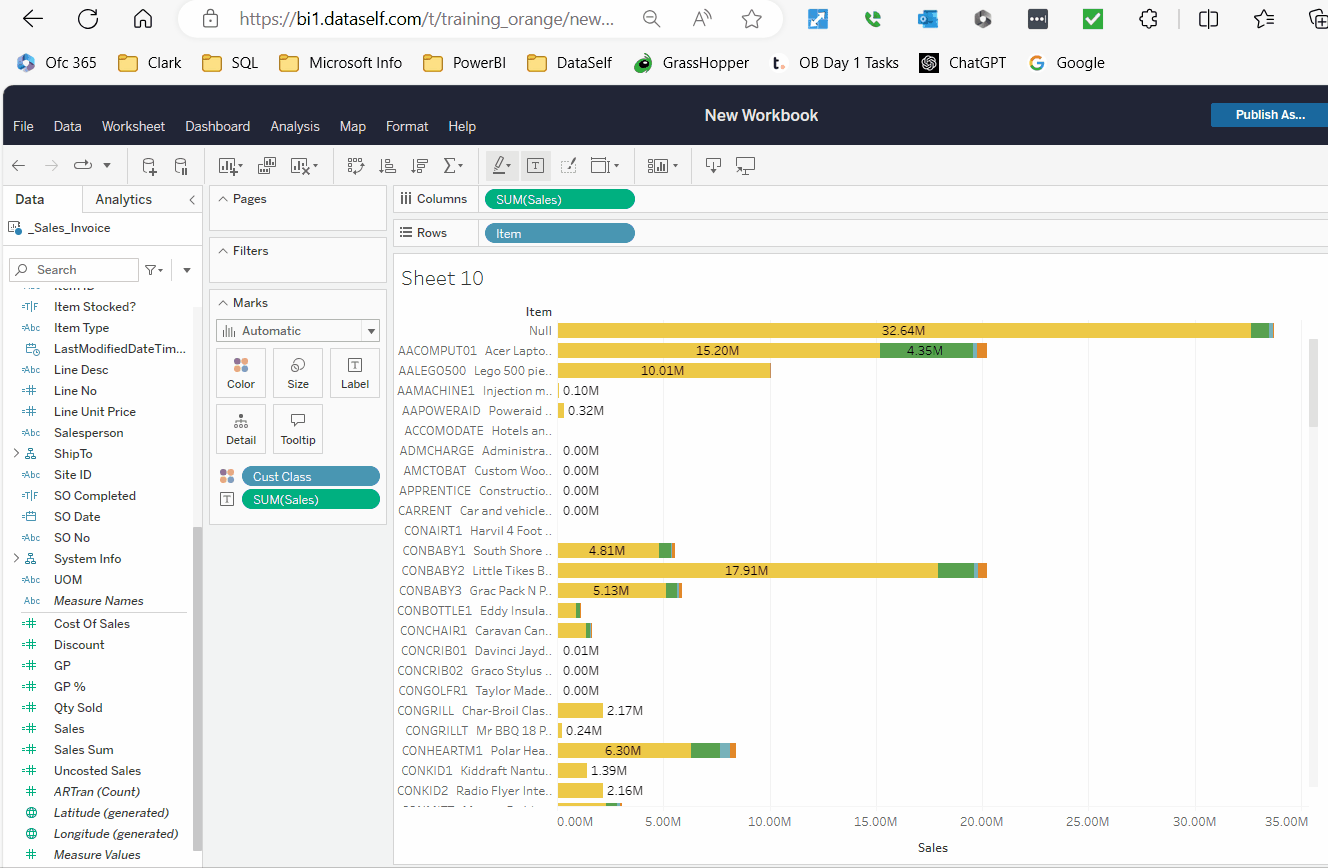Click the Swap Rows and Columns icon

(x=356, y=166)
